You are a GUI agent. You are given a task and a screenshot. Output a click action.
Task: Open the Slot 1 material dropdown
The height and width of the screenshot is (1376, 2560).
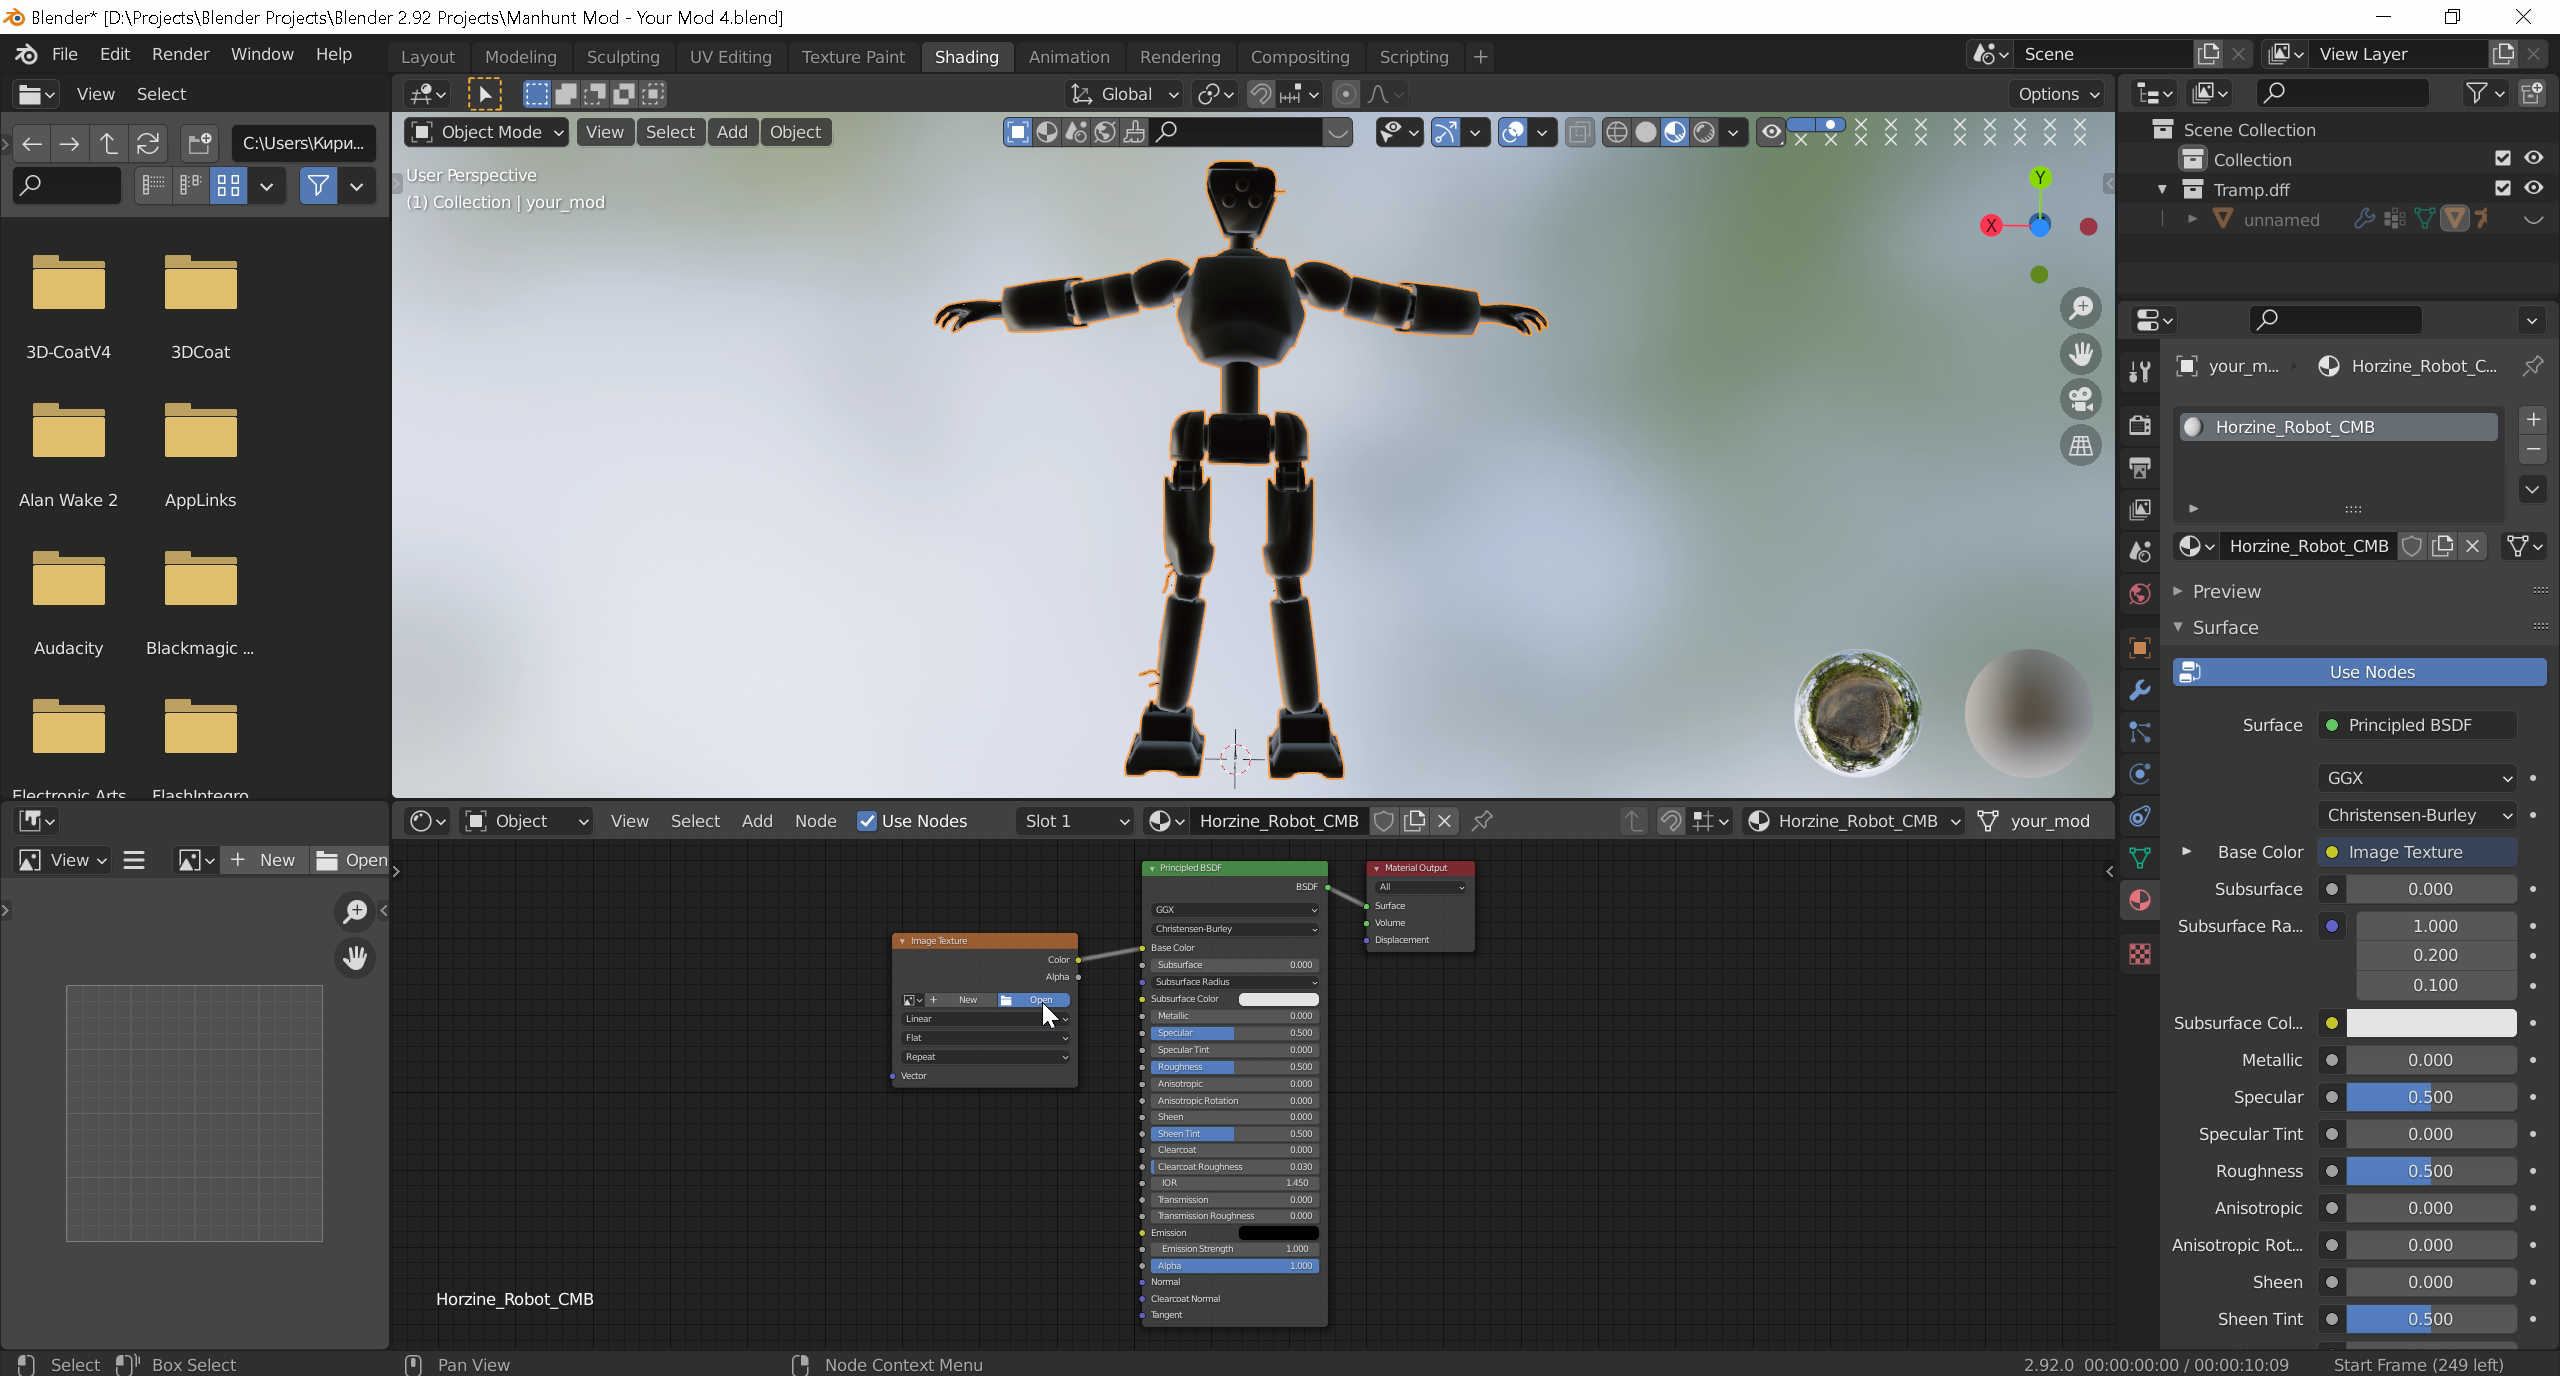tap(1075, 821)
